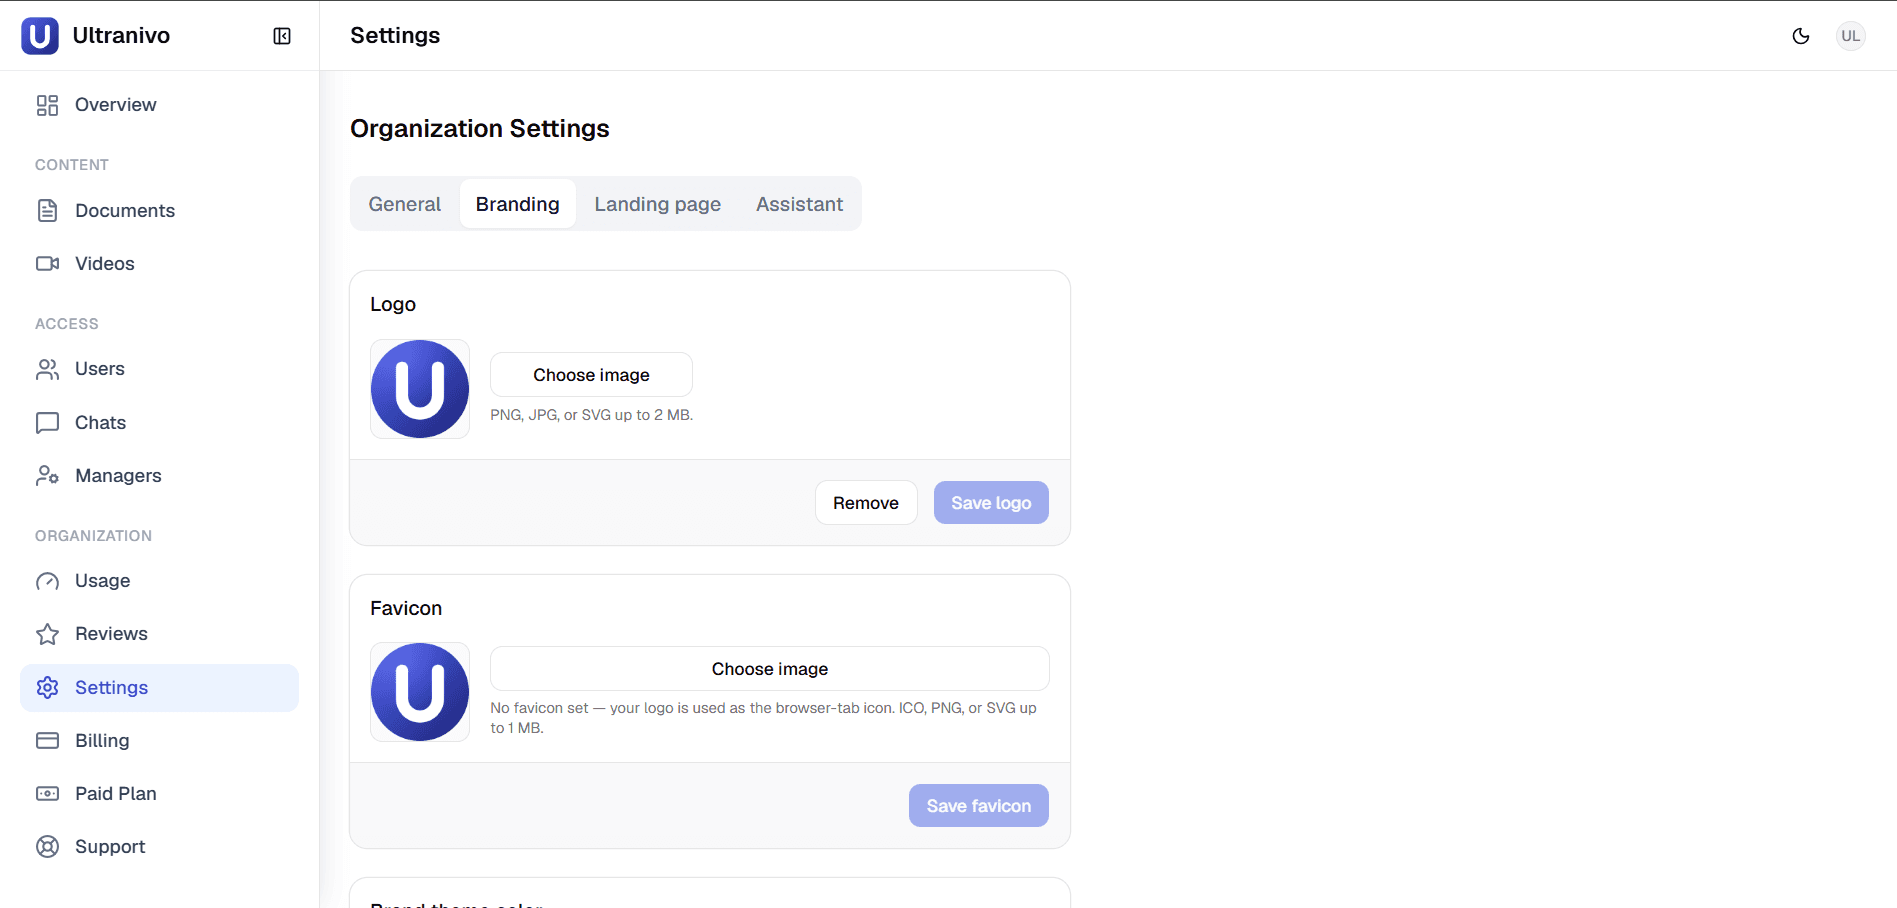Open Overview grid icon in sidebar
Image resolution: width=1897 pixels, height=908 pixels.
coord(47,105)
